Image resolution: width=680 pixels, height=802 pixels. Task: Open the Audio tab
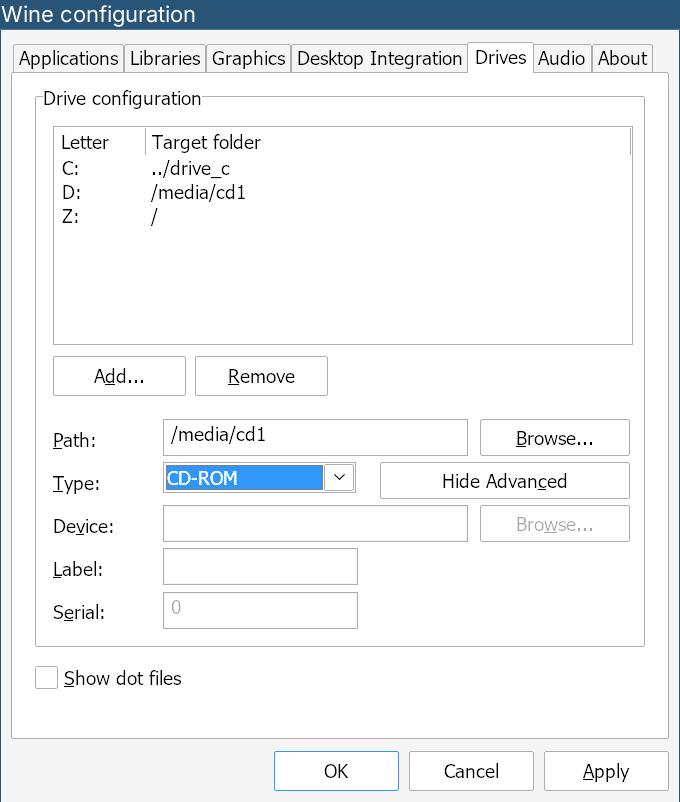562,58
